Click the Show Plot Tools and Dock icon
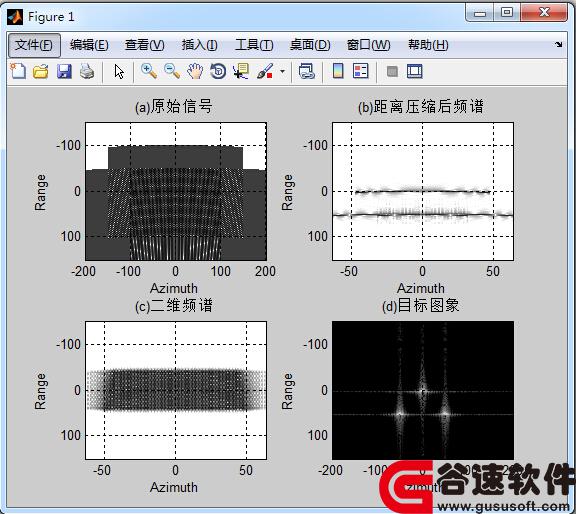Viewport: 576px width, 514px height. (x=415, y=71)
